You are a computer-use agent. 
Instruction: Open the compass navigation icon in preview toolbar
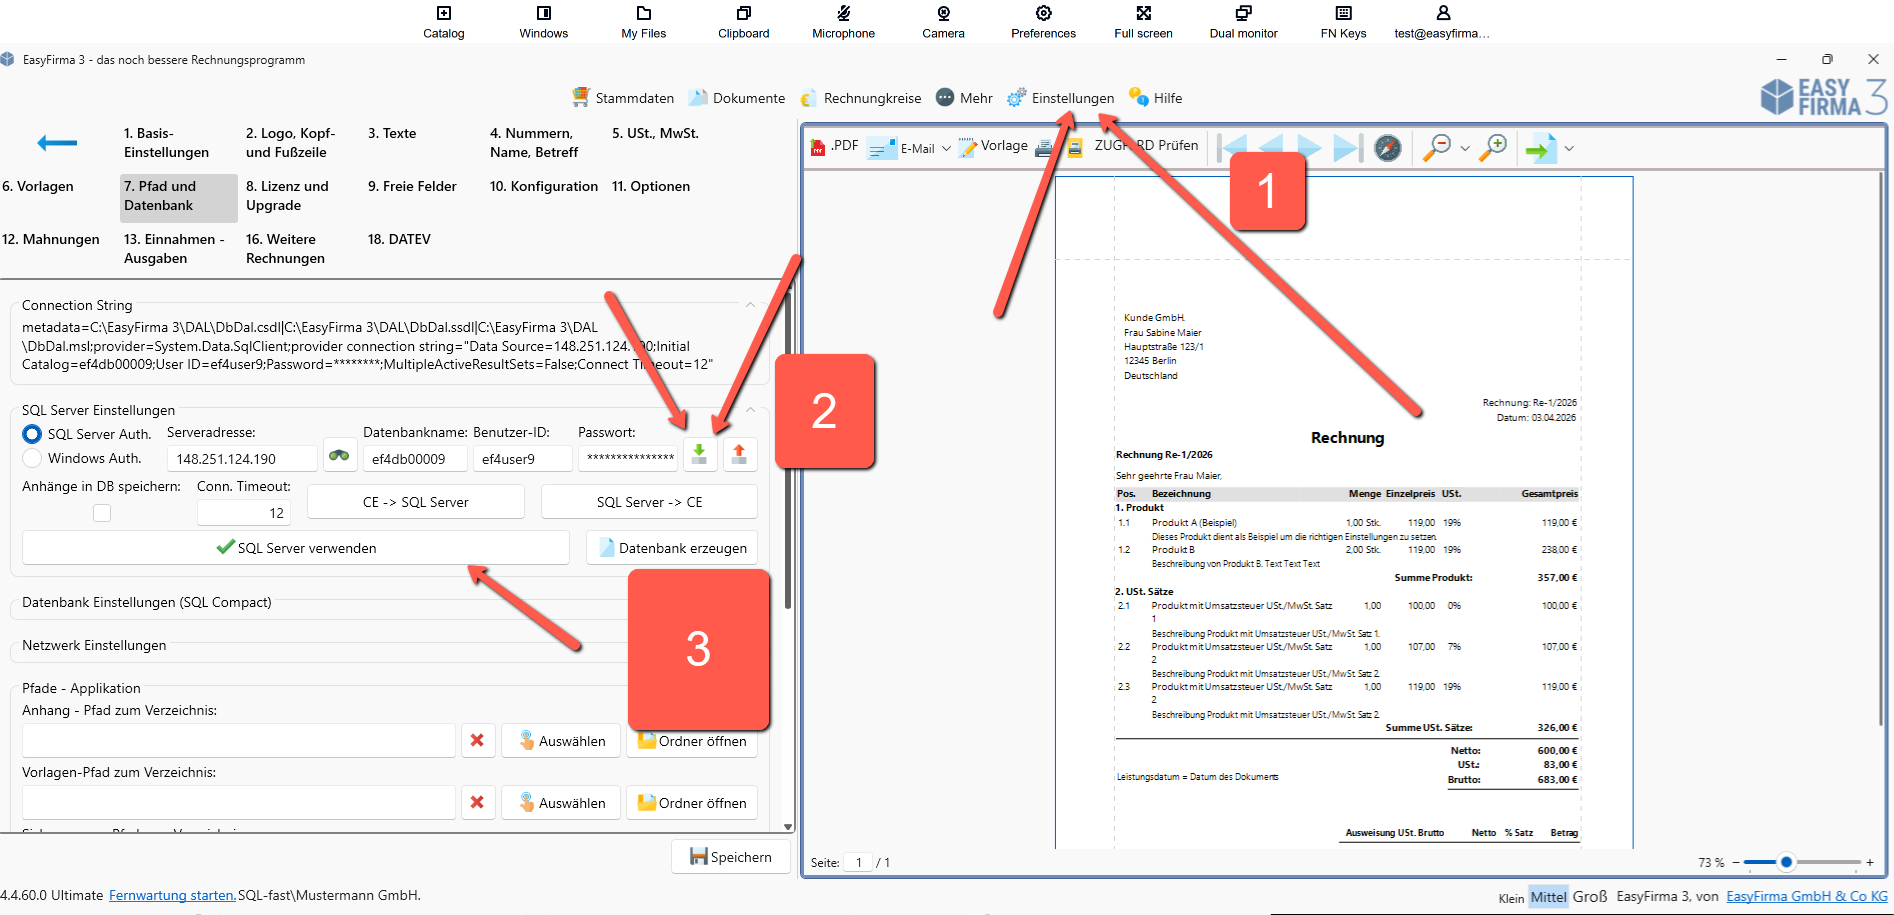click(x=1387, y=148)
